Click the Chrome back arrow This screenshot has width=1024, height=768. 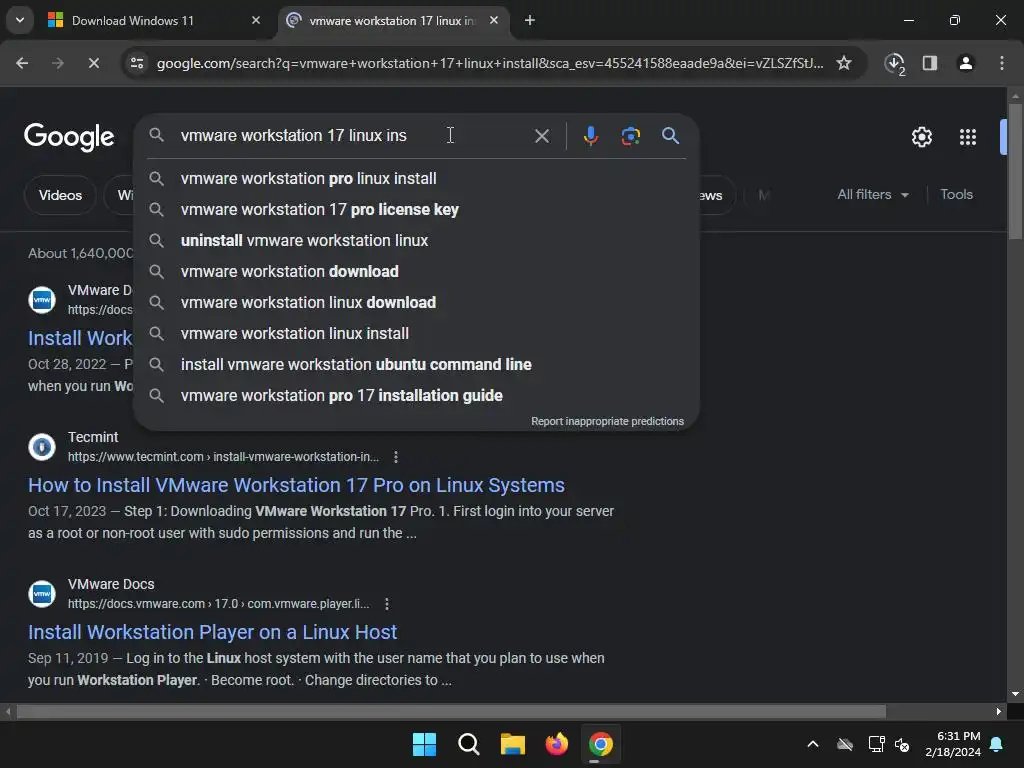point(22,63)
